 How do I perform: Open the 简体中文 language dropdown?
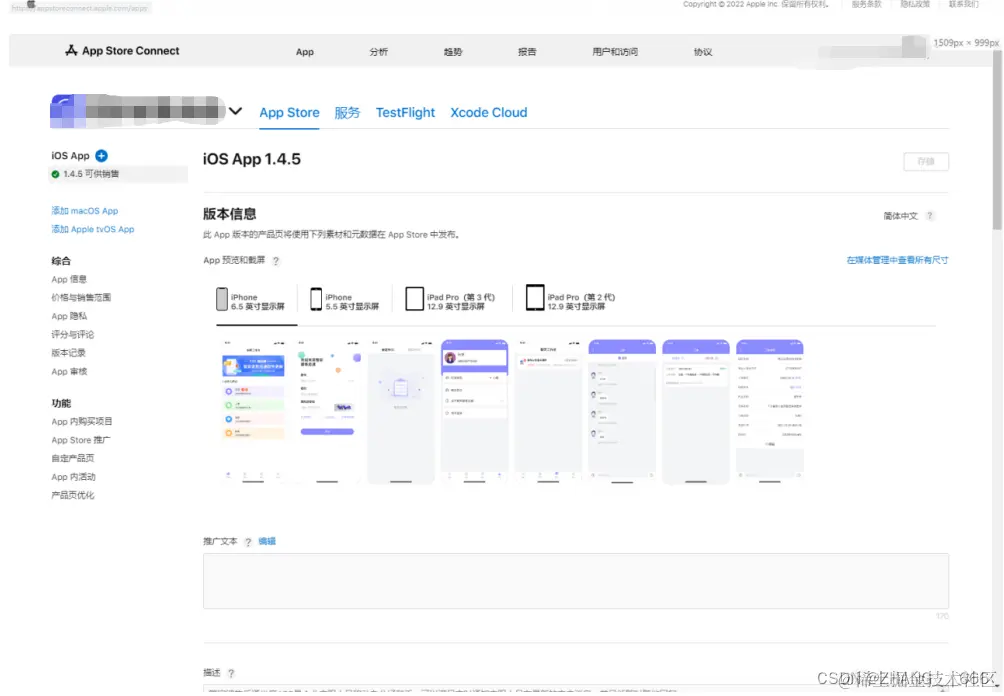tap(900, 216)
